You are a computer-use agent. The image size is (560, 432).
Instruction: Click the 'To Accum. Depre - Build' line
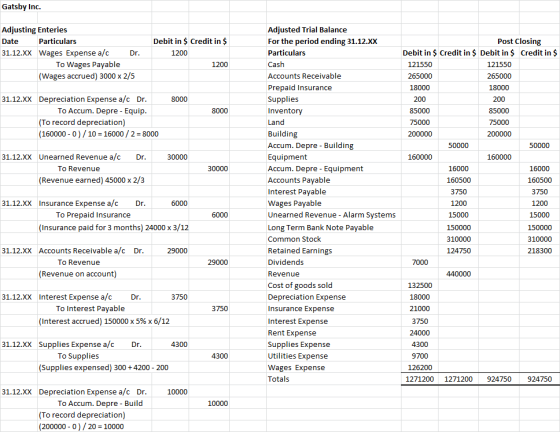tap(100, 403)
